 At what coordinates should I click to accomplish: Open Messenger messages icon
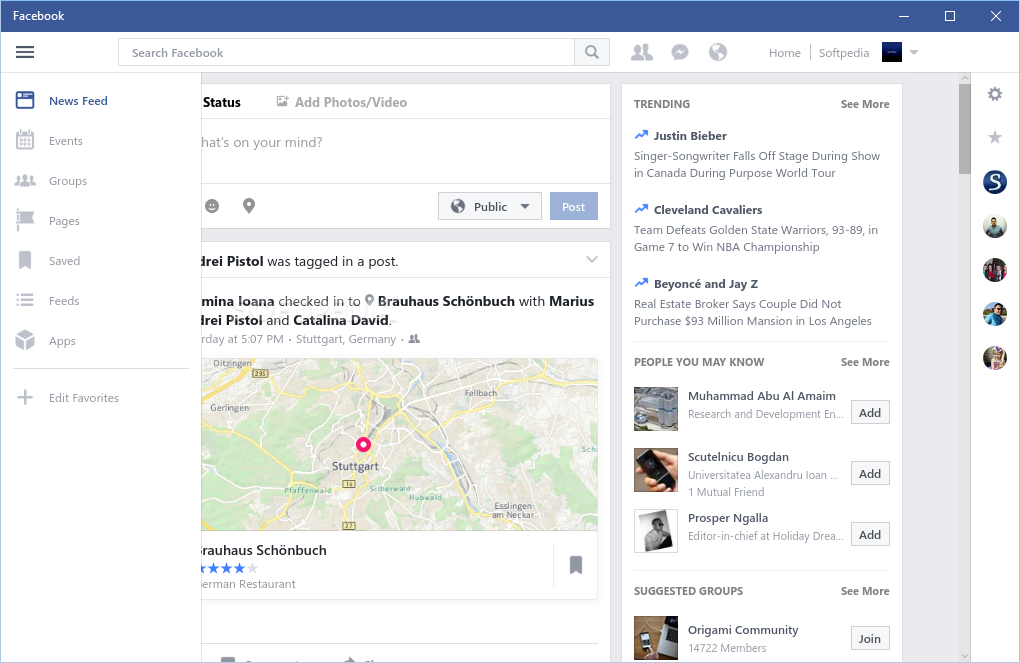pyautogui.click(x=680, y=52)
